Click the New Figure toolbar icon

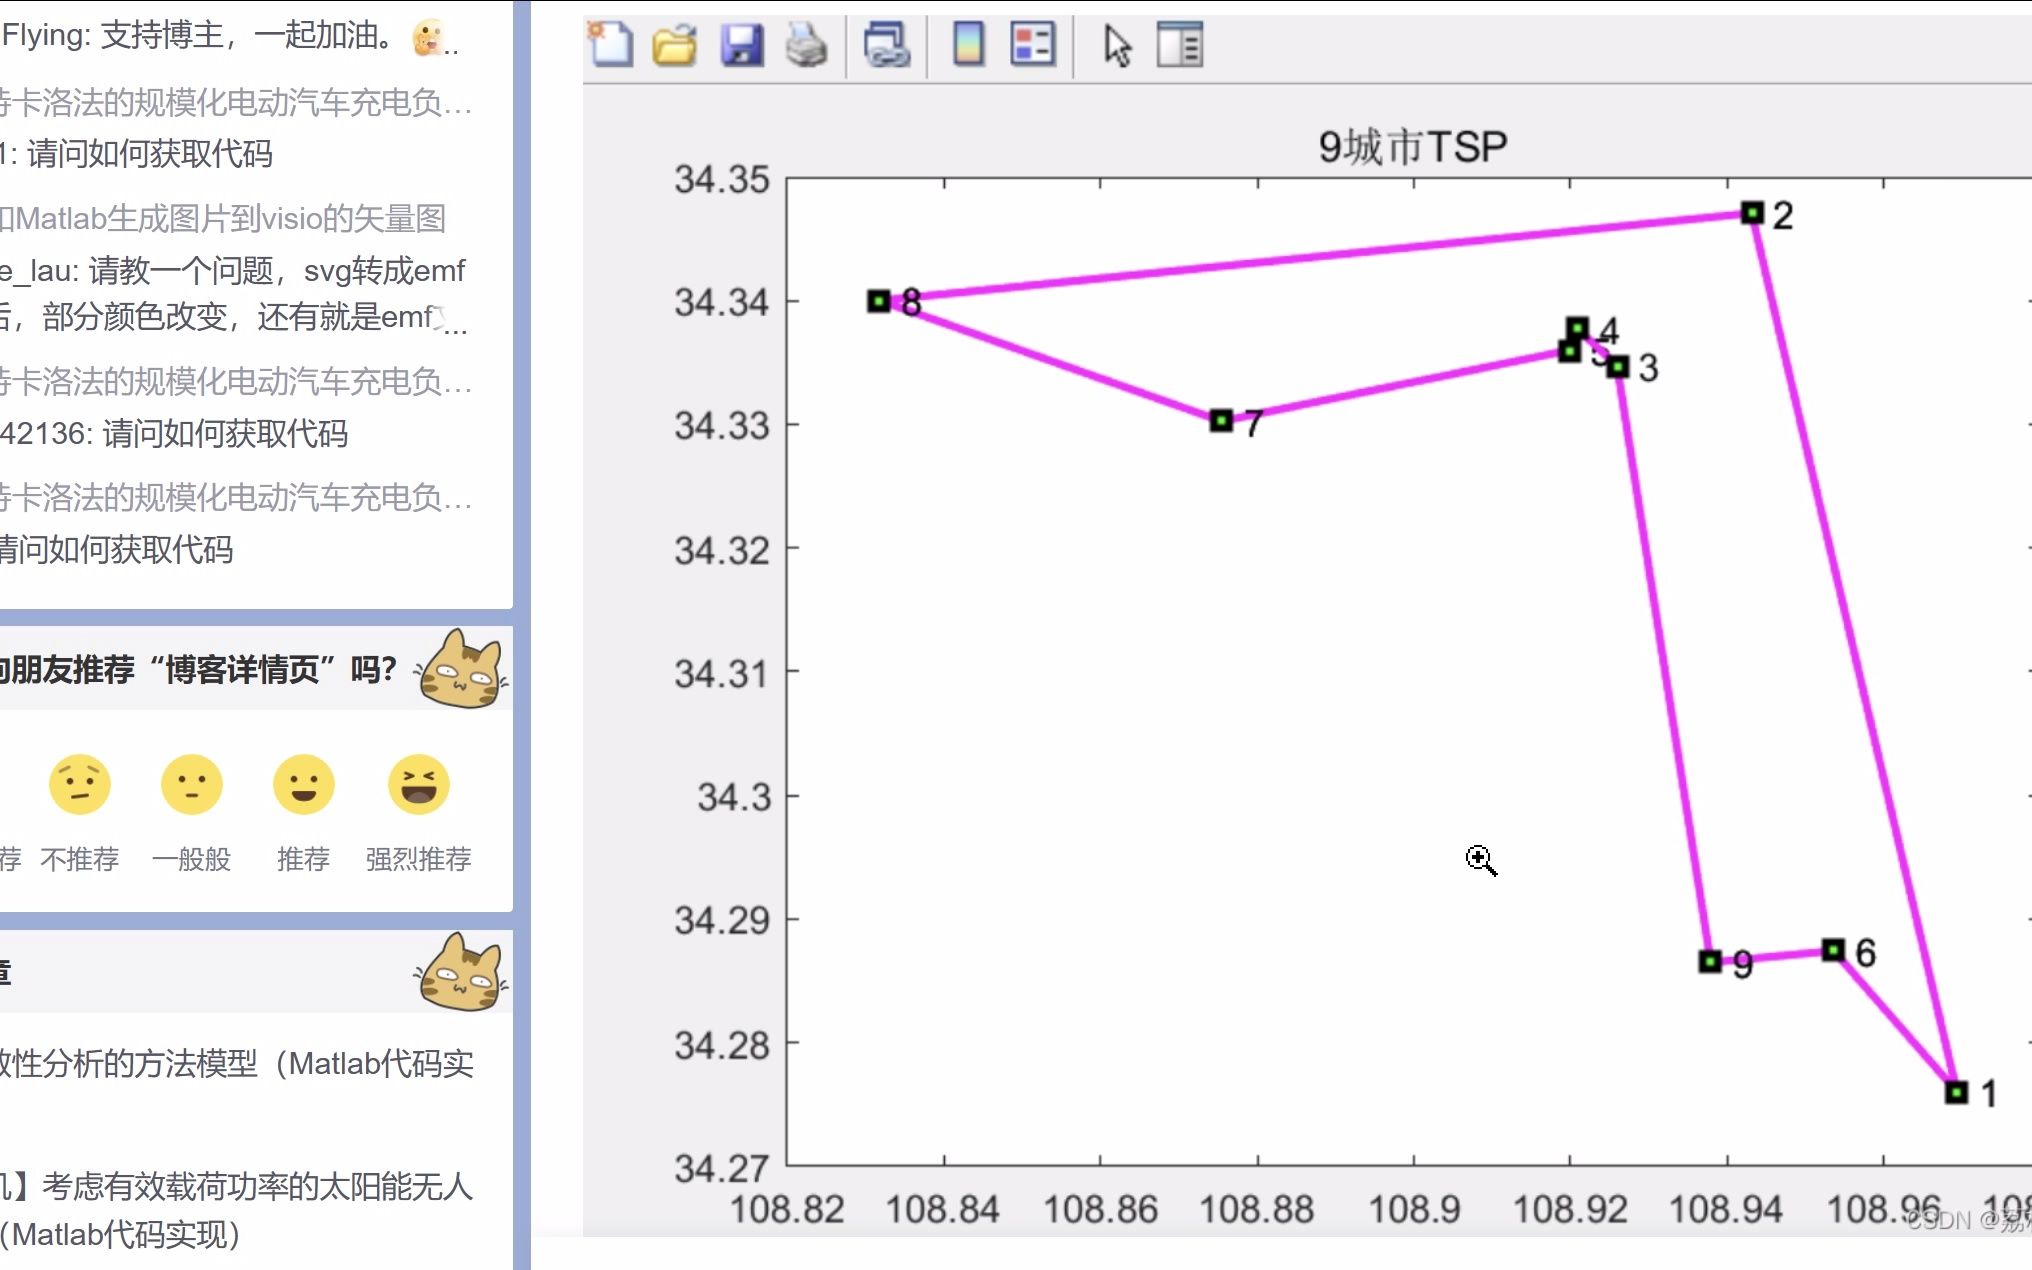[611, 45]
